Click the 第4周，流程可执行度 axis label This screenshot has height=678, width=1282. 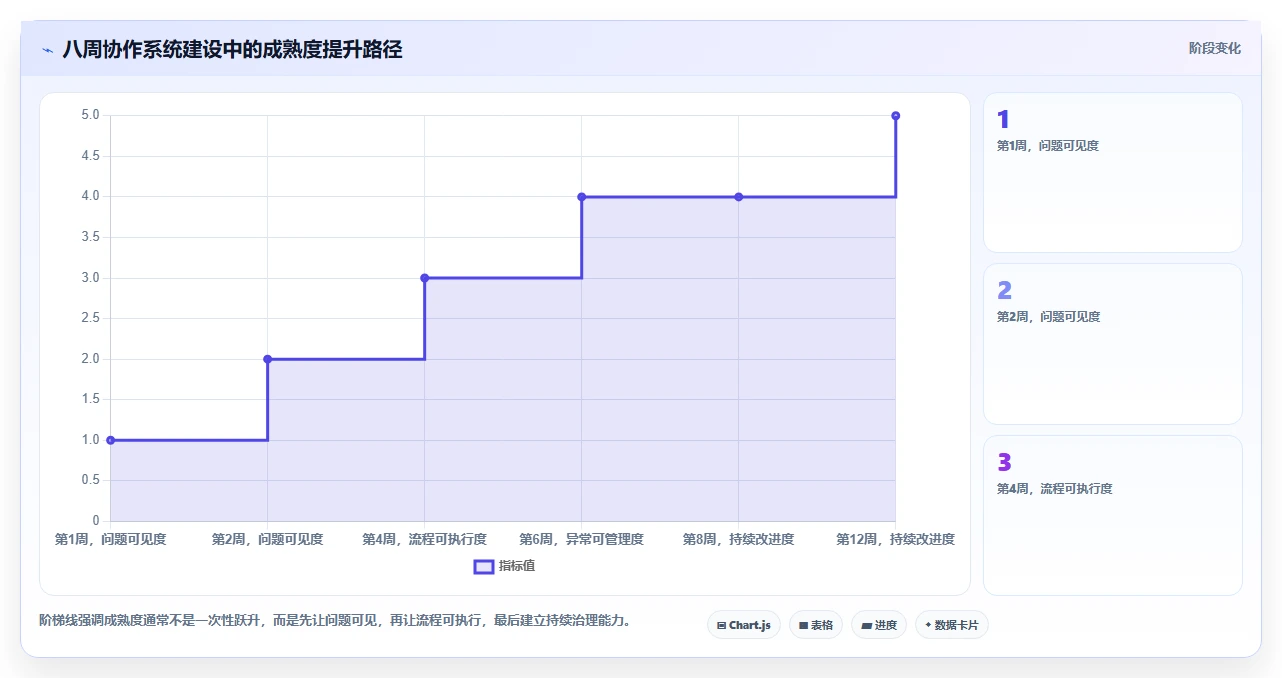coord(424,539)
